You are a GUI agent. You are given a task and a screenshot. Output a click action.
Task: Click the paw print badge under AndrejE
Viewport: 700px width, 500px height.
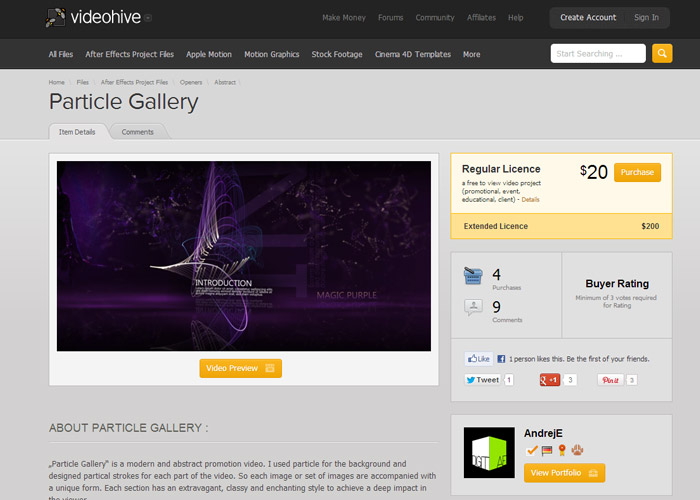tap(577, 450)
